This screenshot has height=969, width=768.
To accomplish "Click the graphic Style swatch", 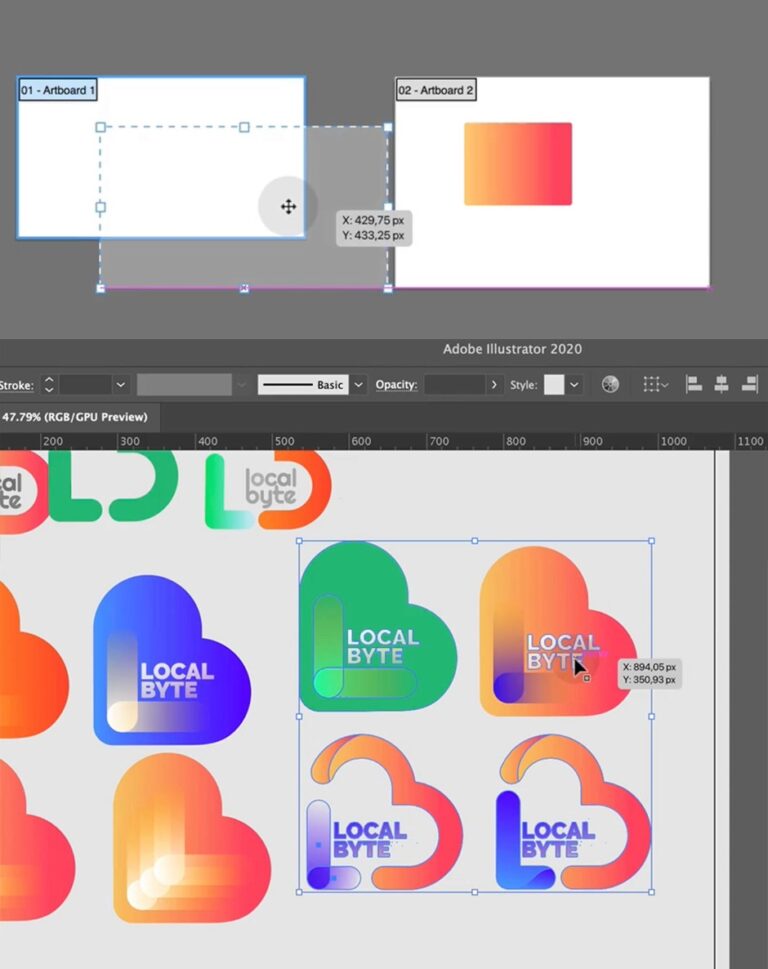I will [x=554, y=384].
